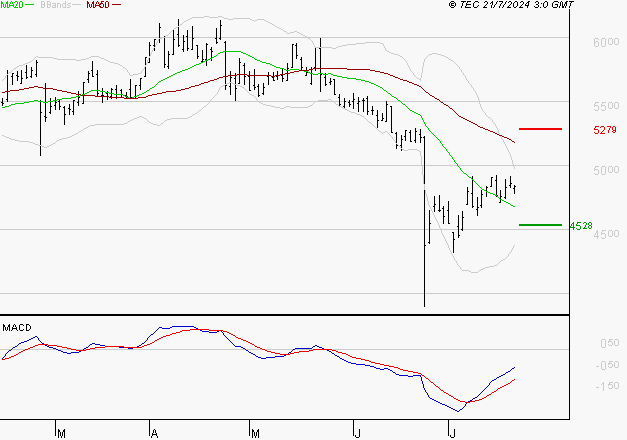Click the first J month marker
The image size is (627, 440).
358,434
